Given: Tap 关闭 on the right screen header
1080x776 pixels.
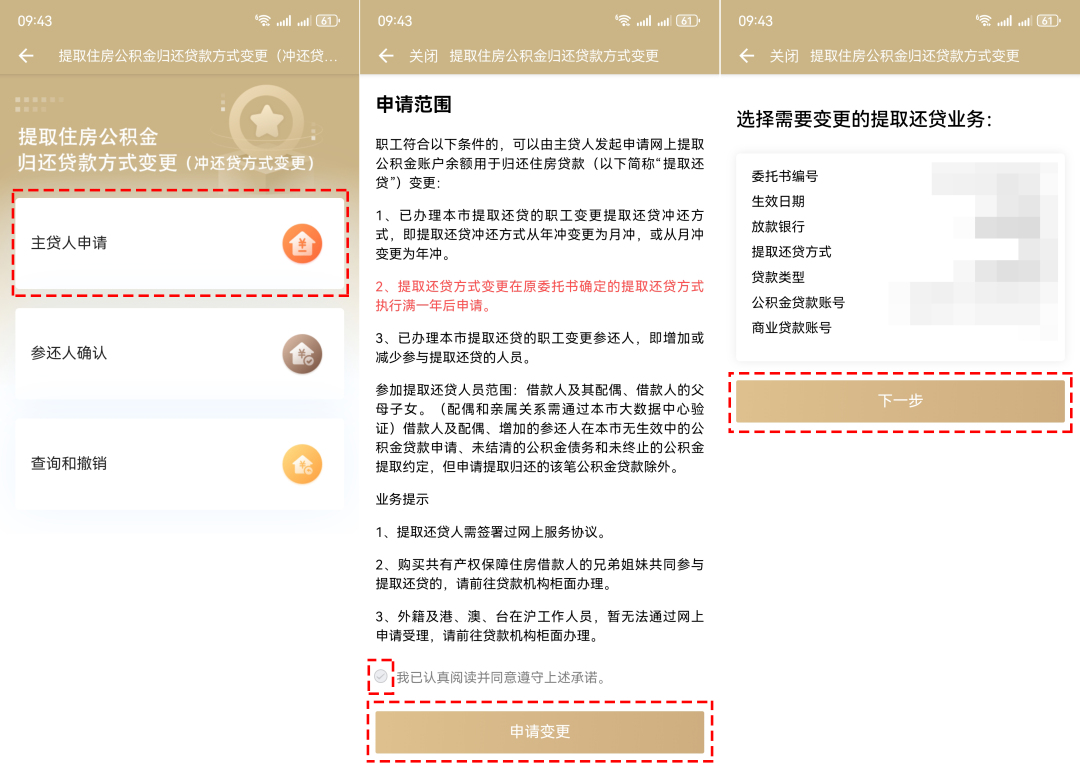Looking at the screenshot, I should 783,56.
